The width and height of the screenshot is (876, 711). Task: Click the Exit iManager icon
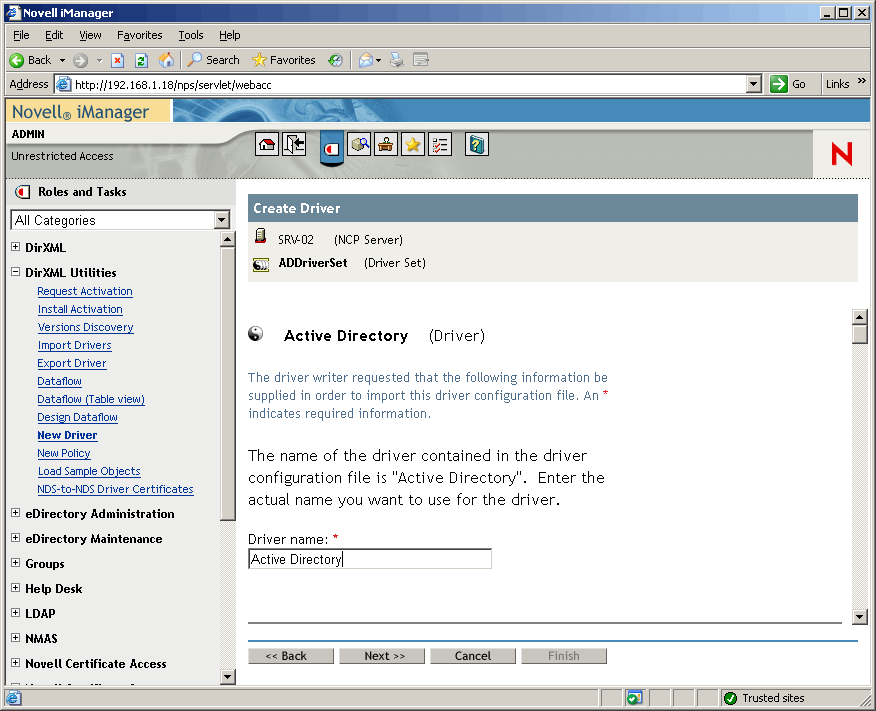click(293, 144)
